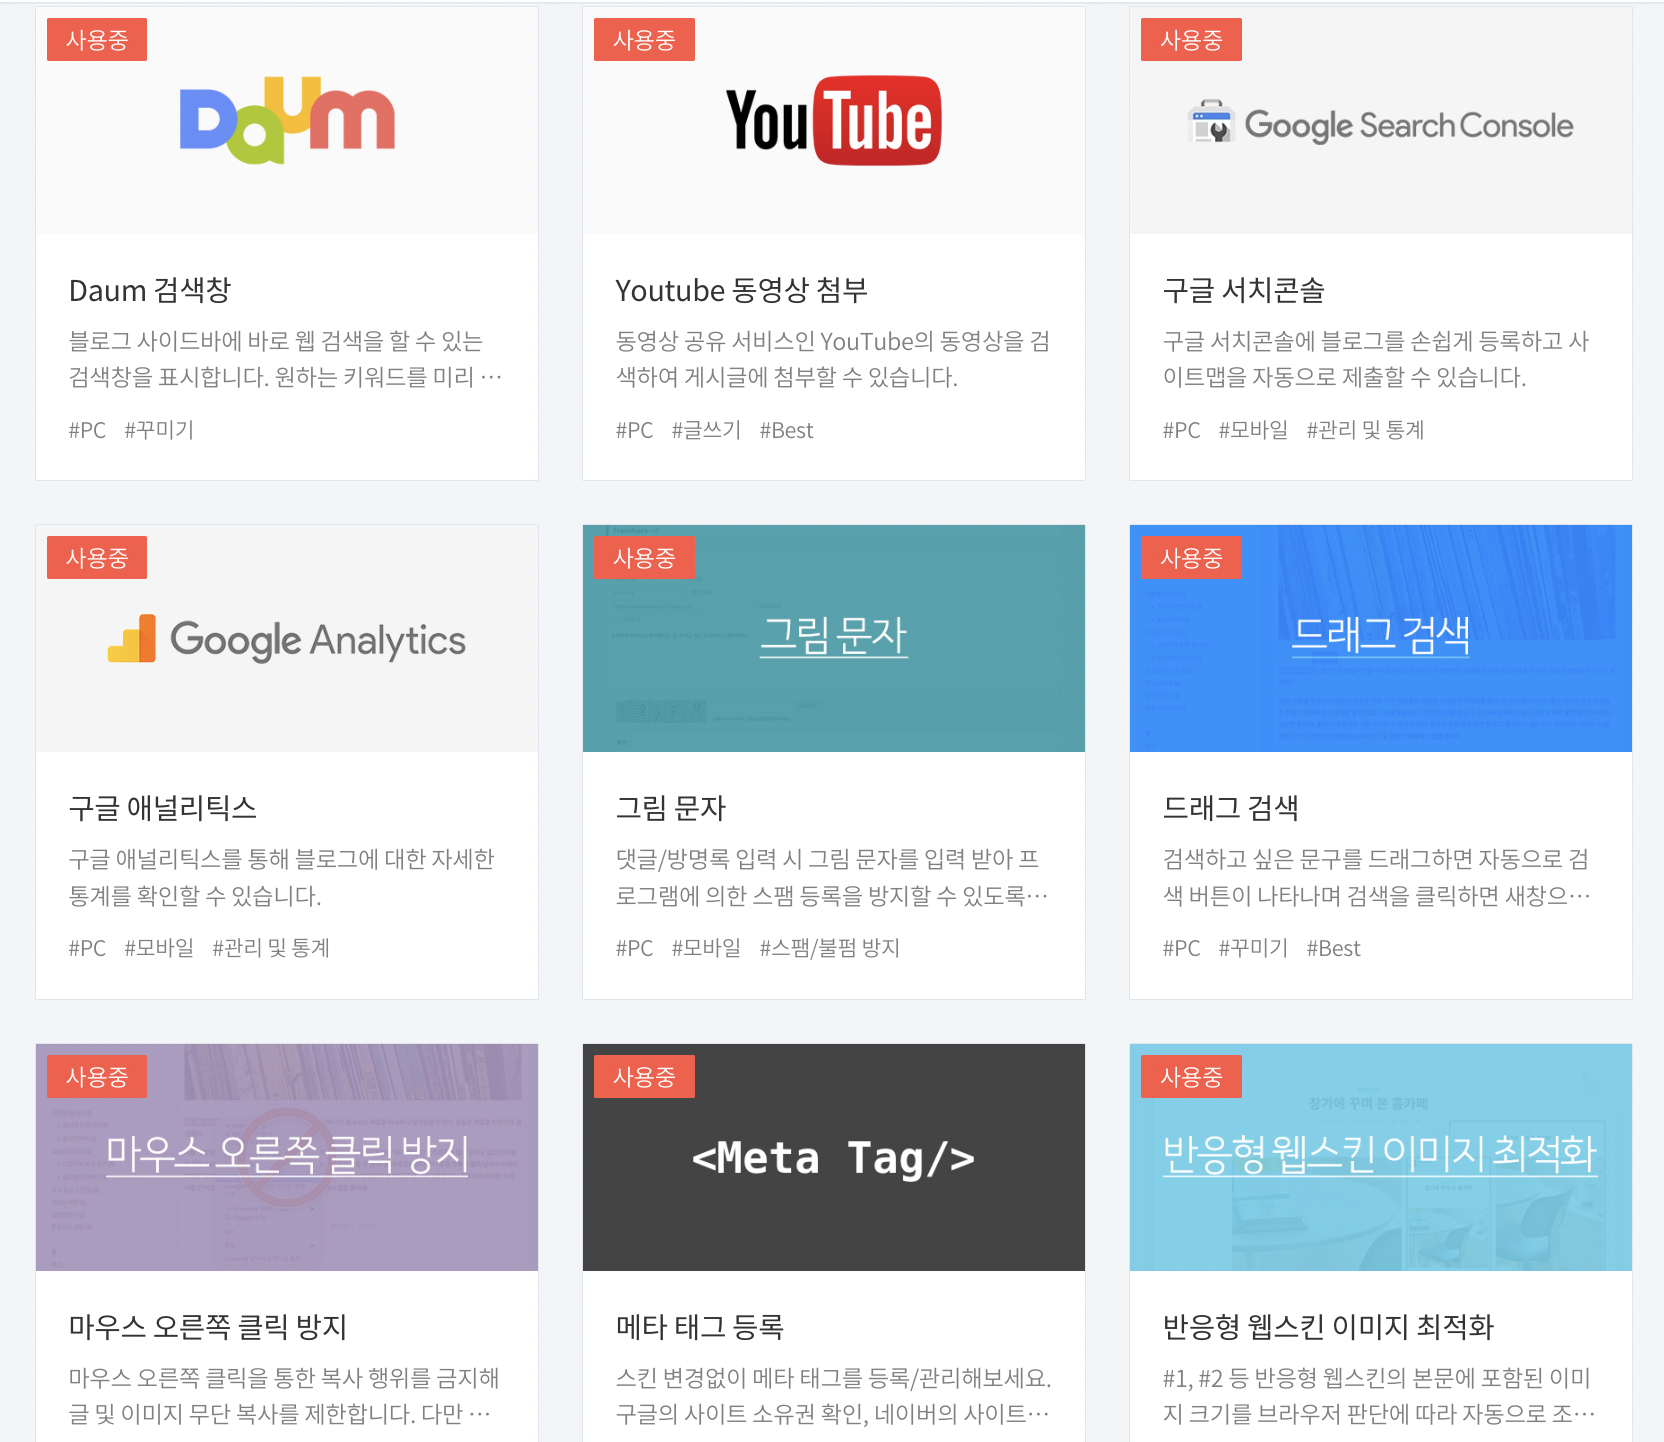The height and width of the screenshot is (1442, 1664).
Task: Select #PC tag under 구글 애널리틱스
Action: (x=87, y=948)
